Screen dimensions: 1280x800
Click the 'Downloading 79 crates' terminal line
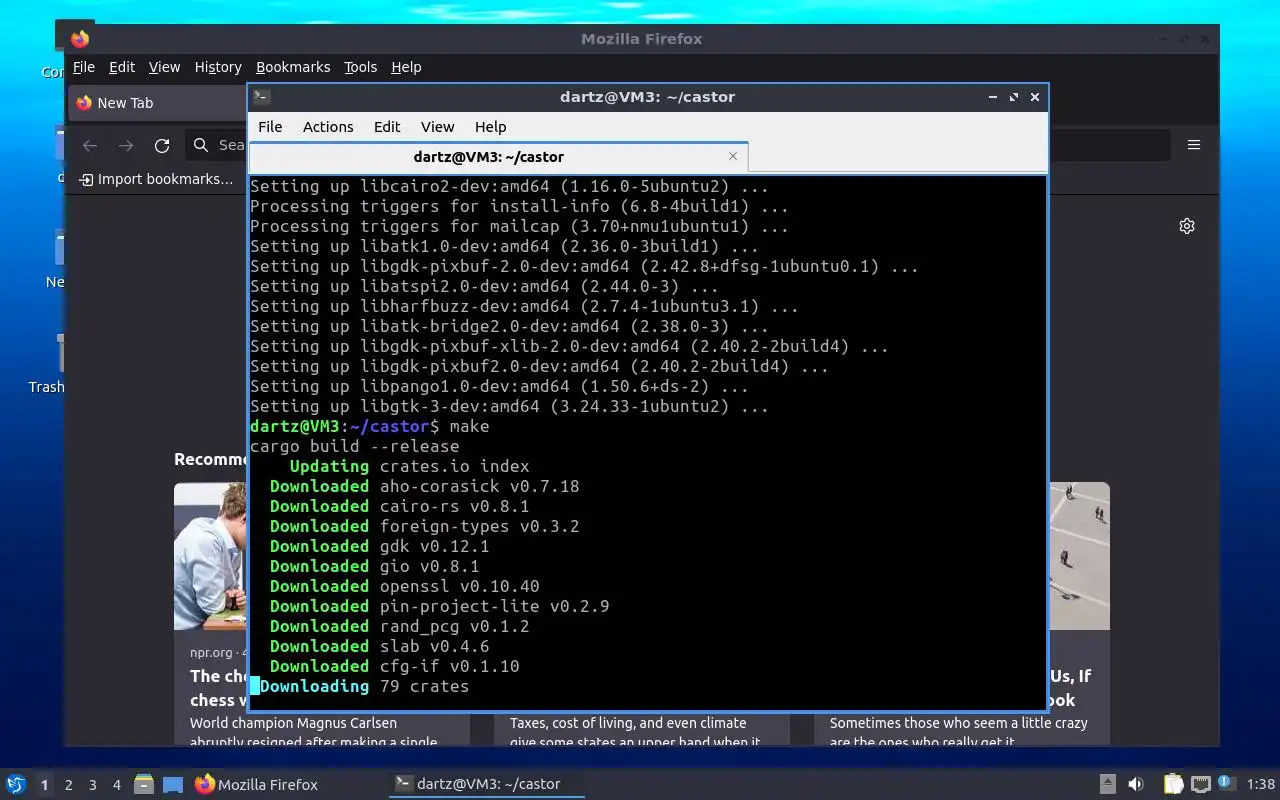pos(364,686)
